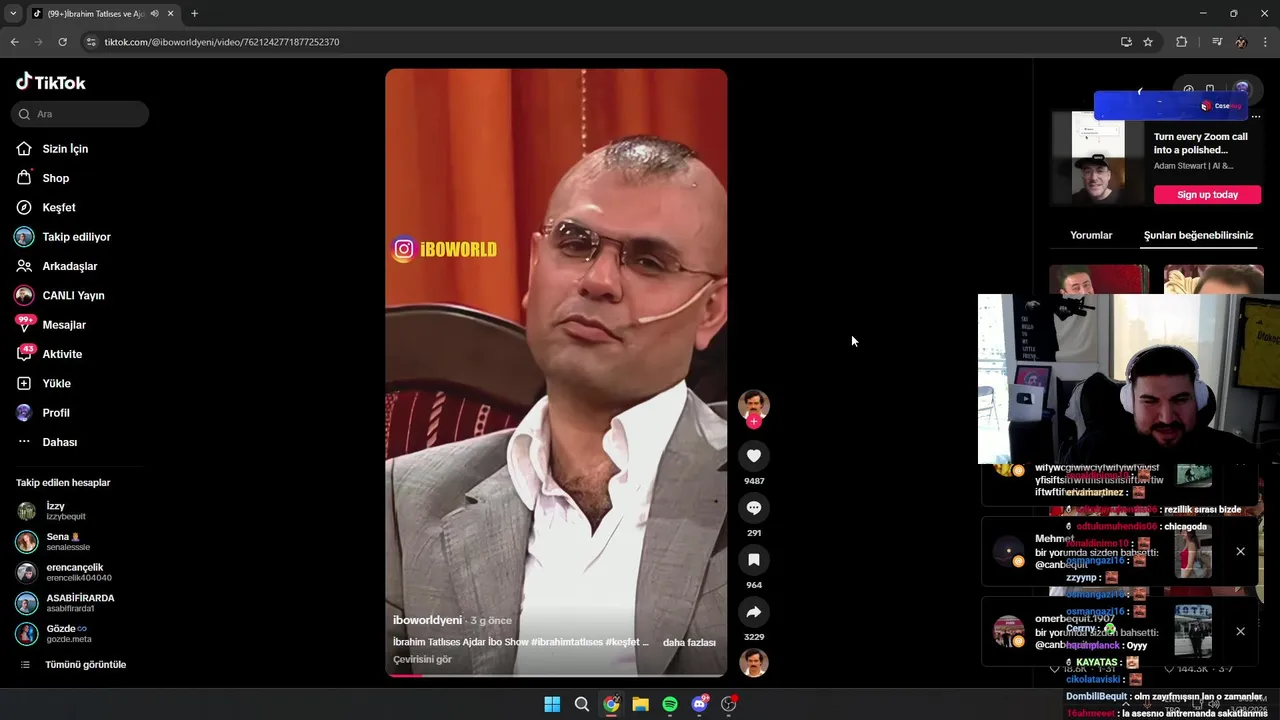Close the İbrahim Tatlıses tab
This screenshot has width=1280, height=720.
click(169, 14)
